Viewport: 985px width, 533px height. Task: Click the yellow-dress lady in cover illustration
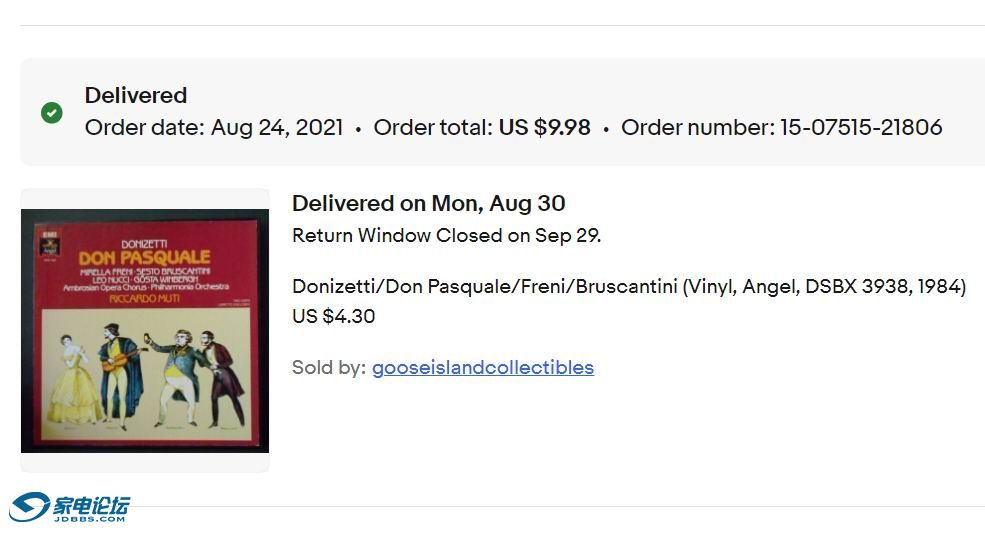pyautogui.click(x=75, y=380)
